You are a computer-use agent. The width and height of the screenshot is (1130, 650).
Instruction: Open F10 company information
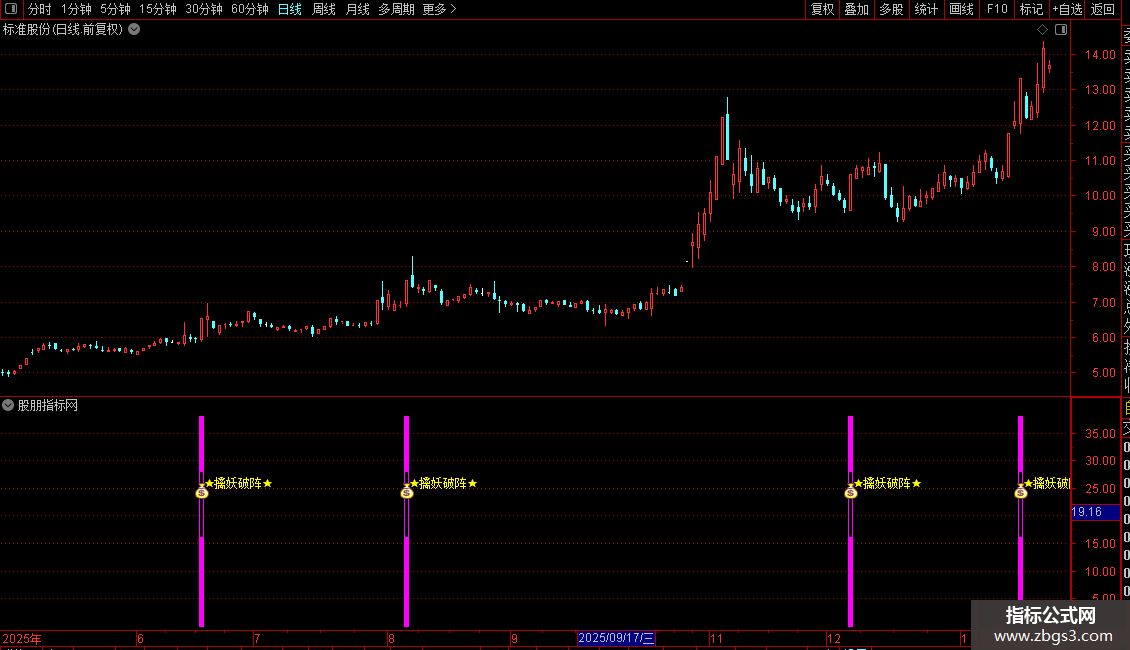click(997, 9)
